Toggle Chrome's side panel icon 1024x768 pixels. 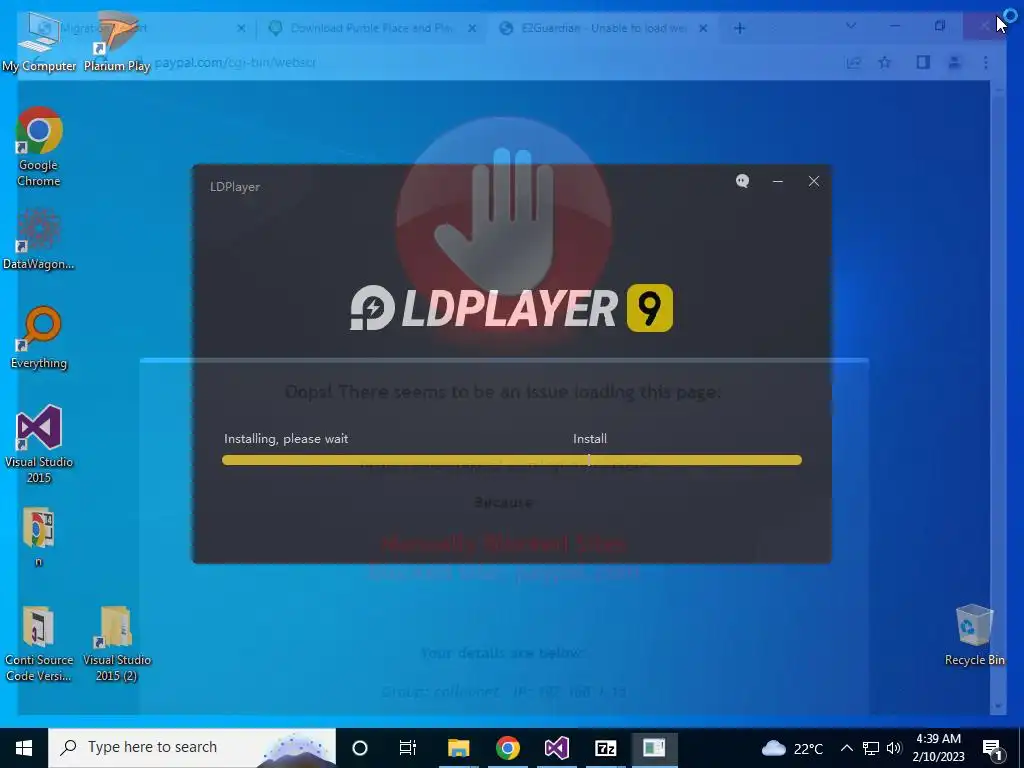click(923, 63)
